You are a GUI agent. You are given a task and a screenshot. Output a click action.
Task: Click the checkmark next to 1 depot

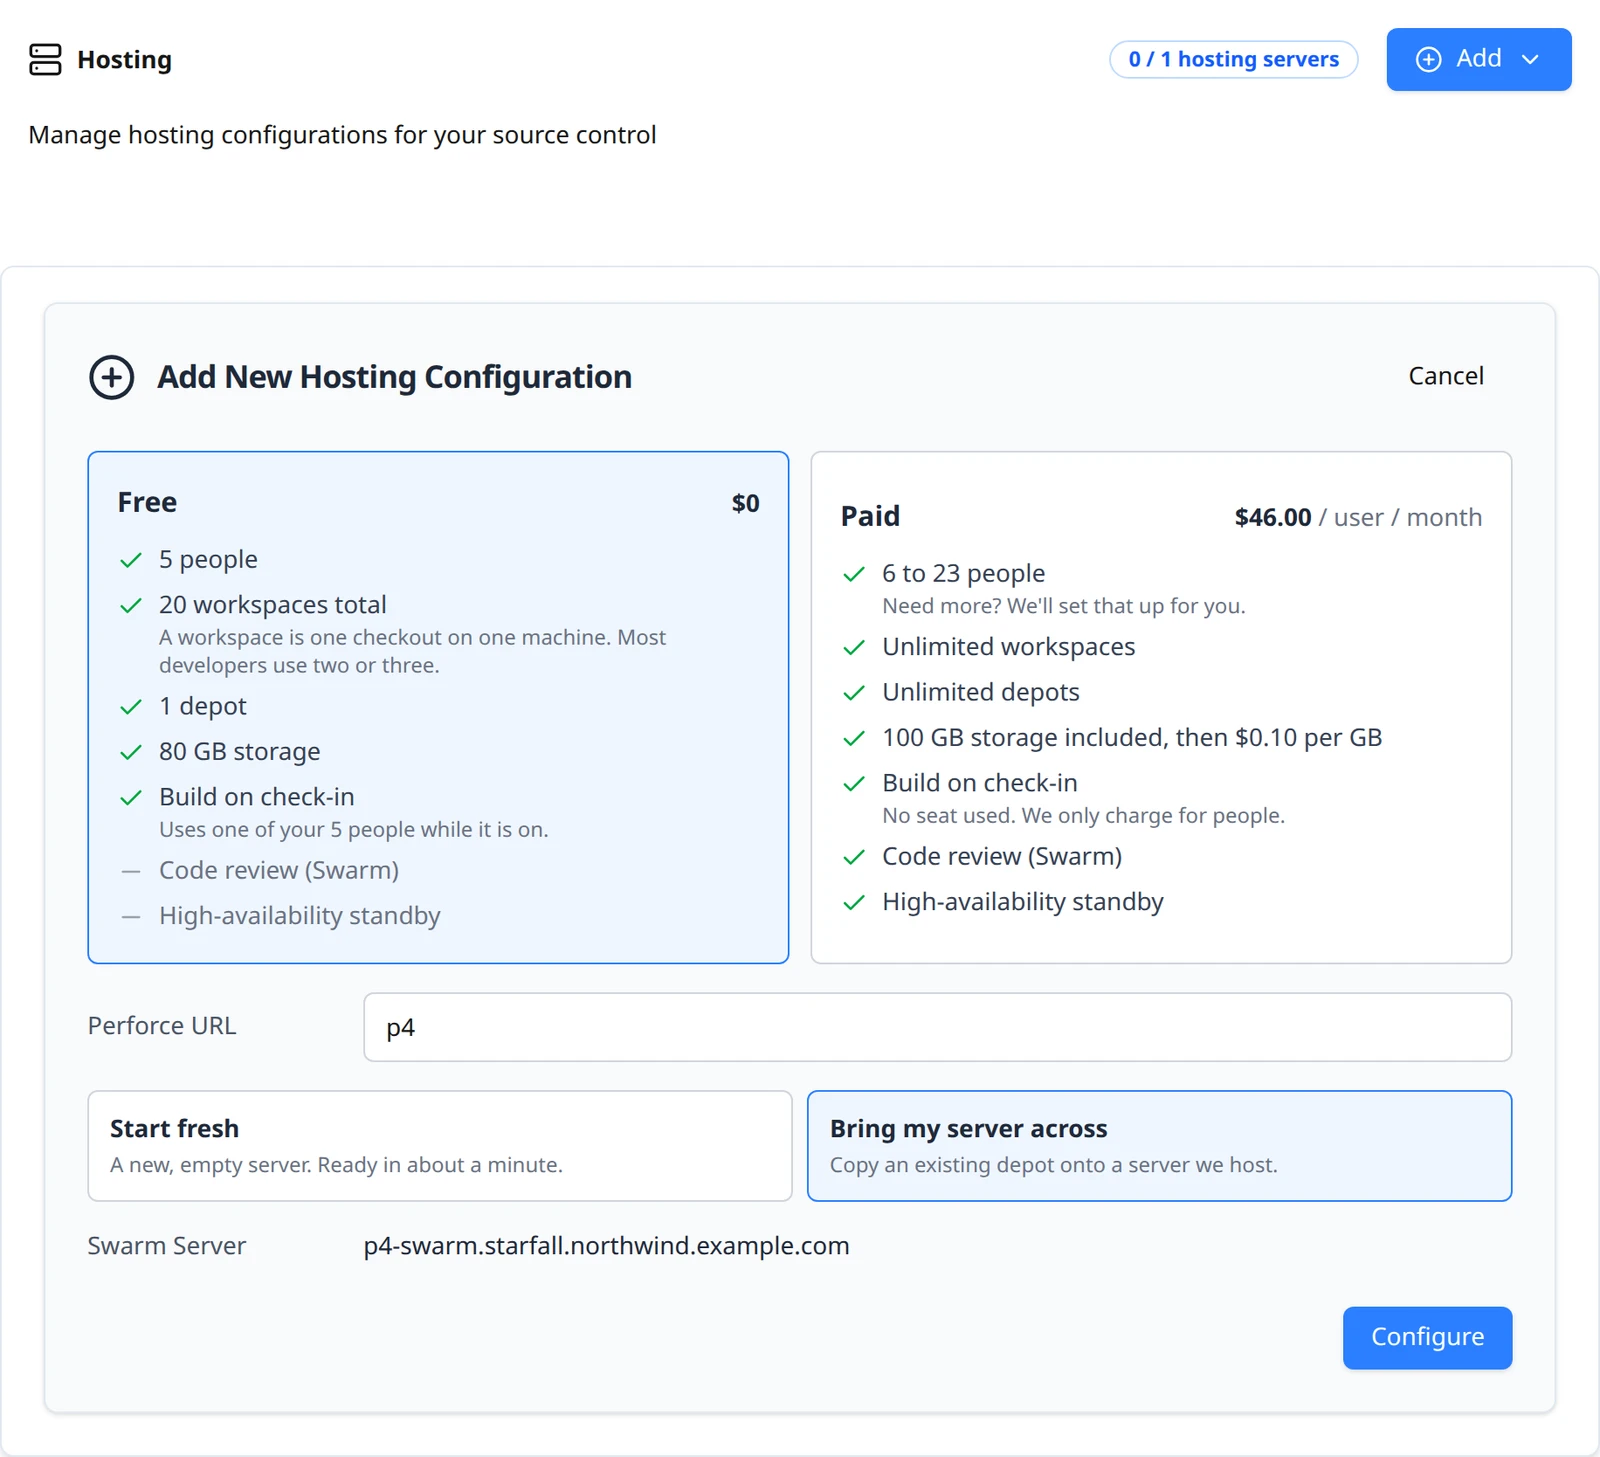[x=131, y=707]
